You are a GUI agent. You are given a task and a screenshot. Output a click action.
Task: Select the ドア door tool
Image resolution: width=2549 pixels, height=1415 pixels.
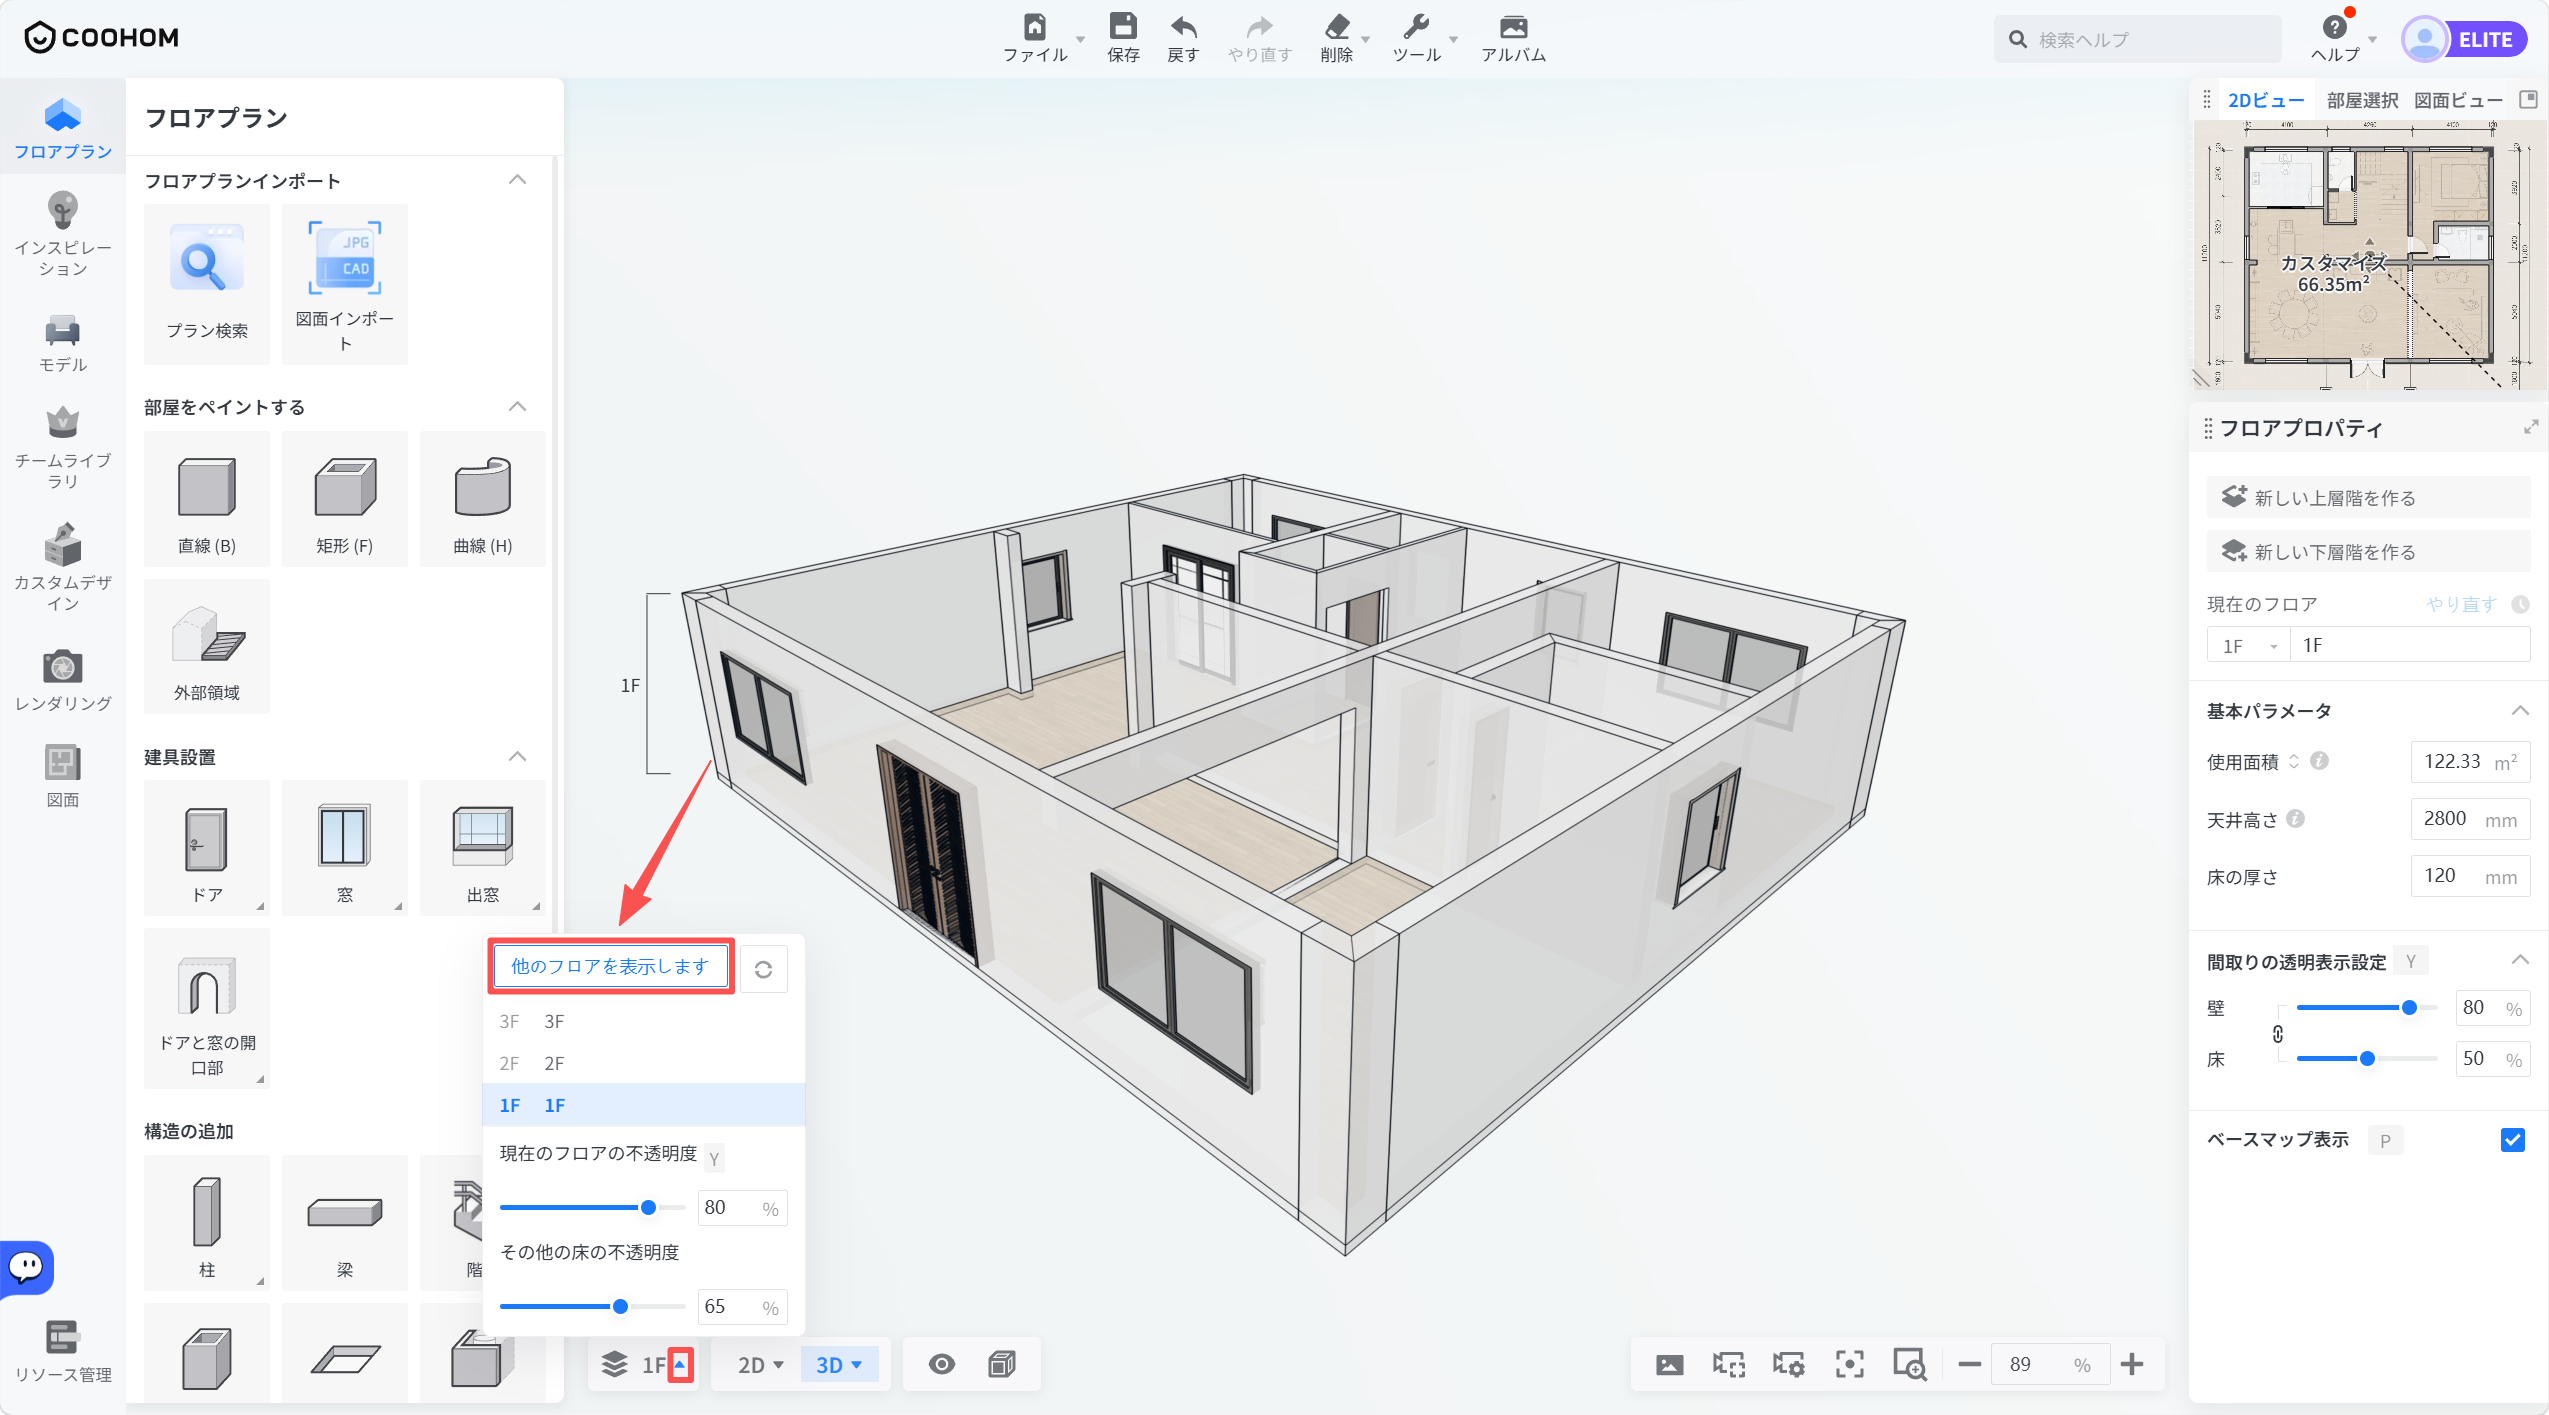[x=207, y=848]
